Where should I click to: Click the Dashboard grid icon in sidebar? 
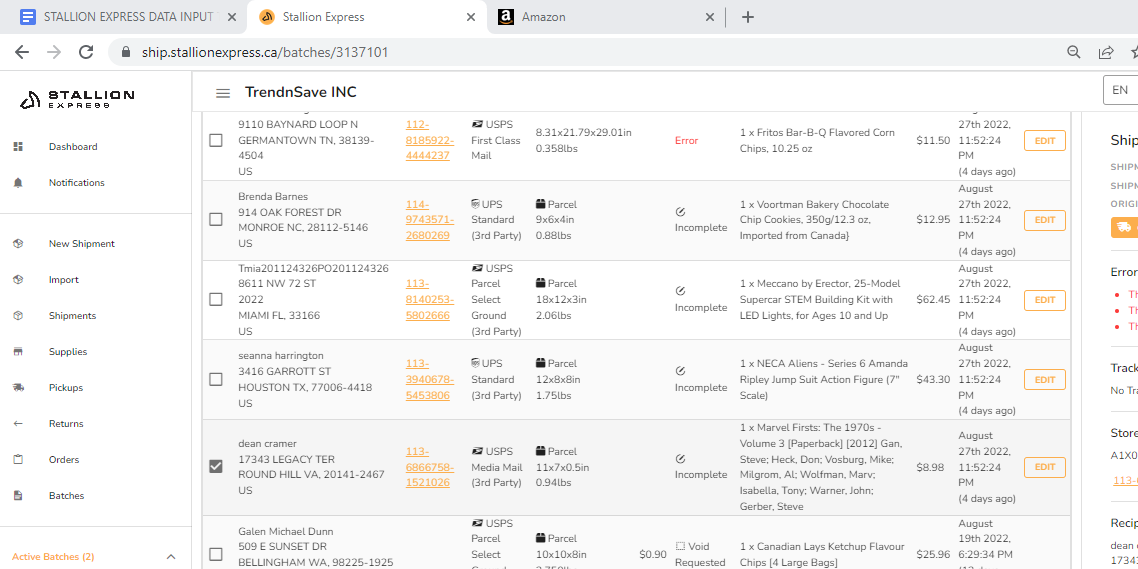(x=18, y=147)
